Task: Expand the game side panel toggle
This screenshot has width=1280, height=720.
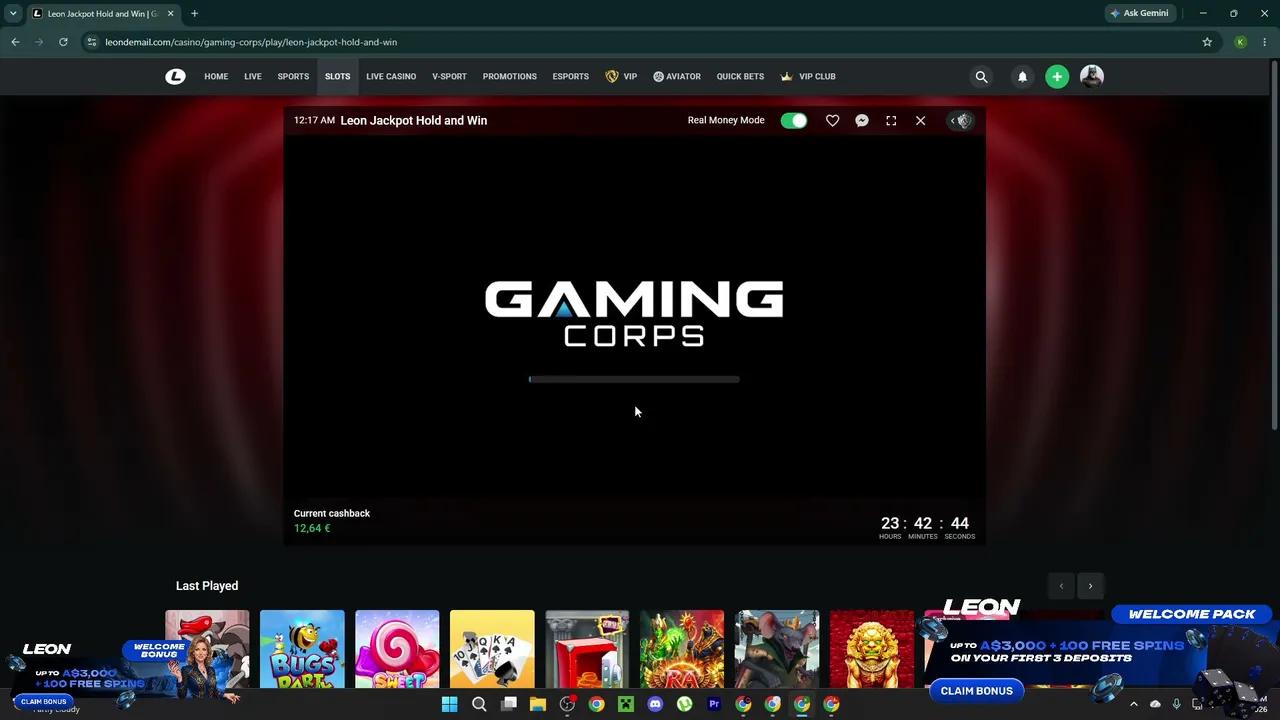Action: [960, 120]
